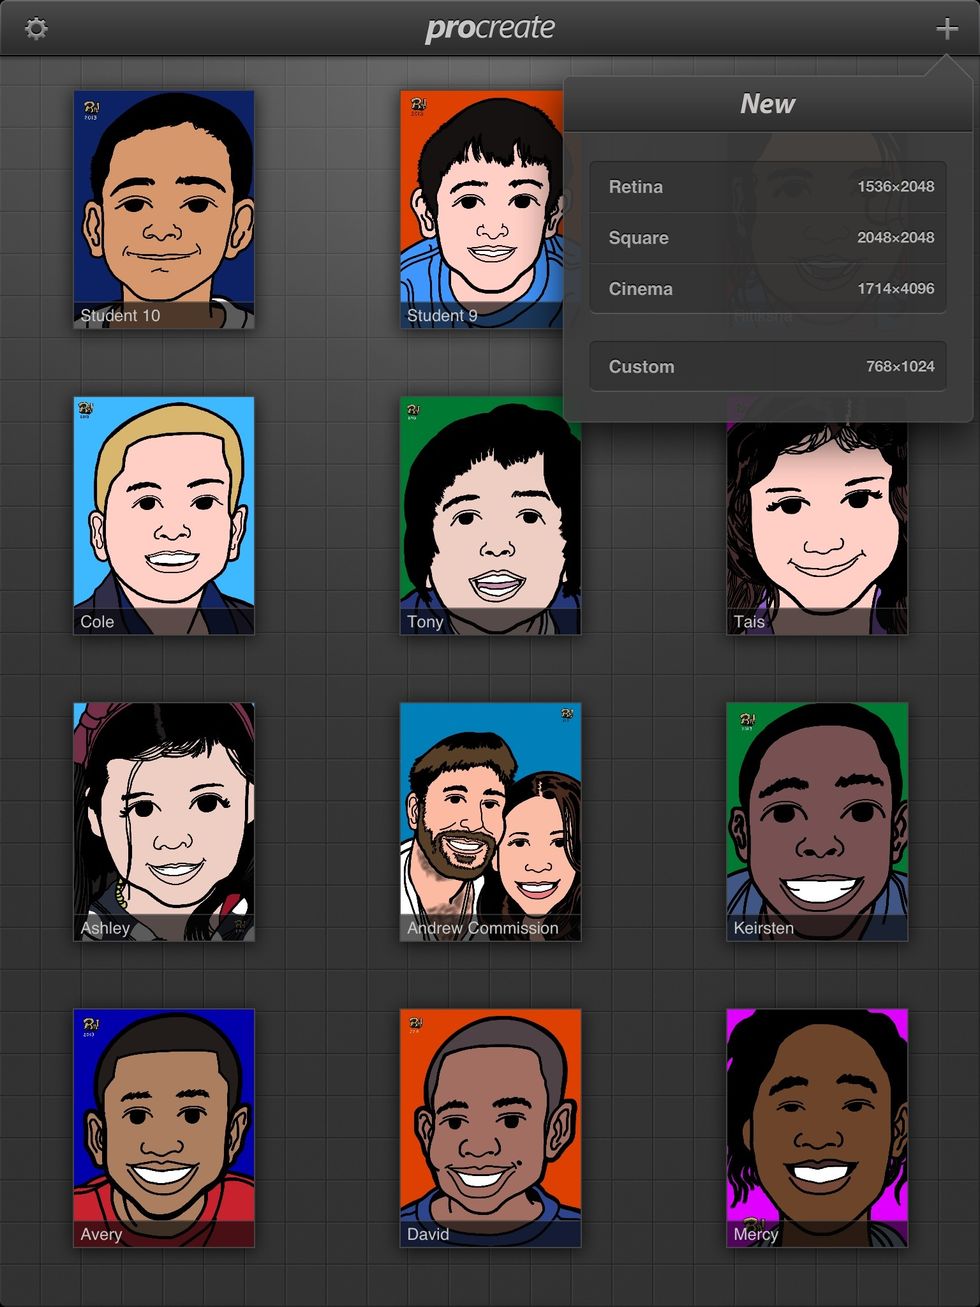Image resolution: width=980 pixels, height=1307 pixels.
Task: Tap the plus icon for new canvas
Action: tap(946, 29)
